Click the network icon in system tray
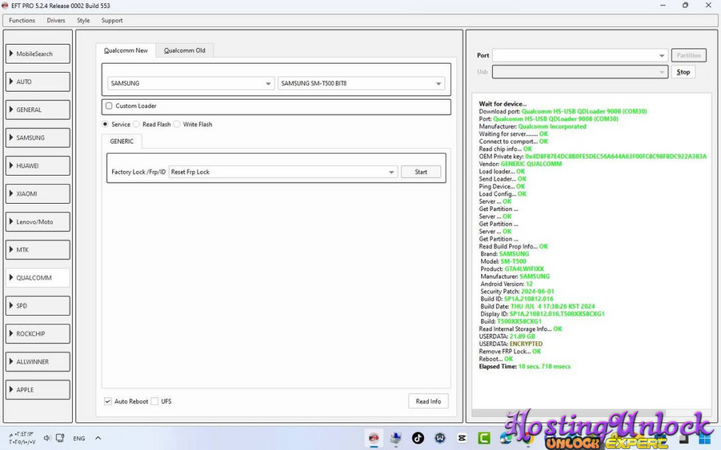This screenshot has height=450, width=721. [x=61, y=438]
